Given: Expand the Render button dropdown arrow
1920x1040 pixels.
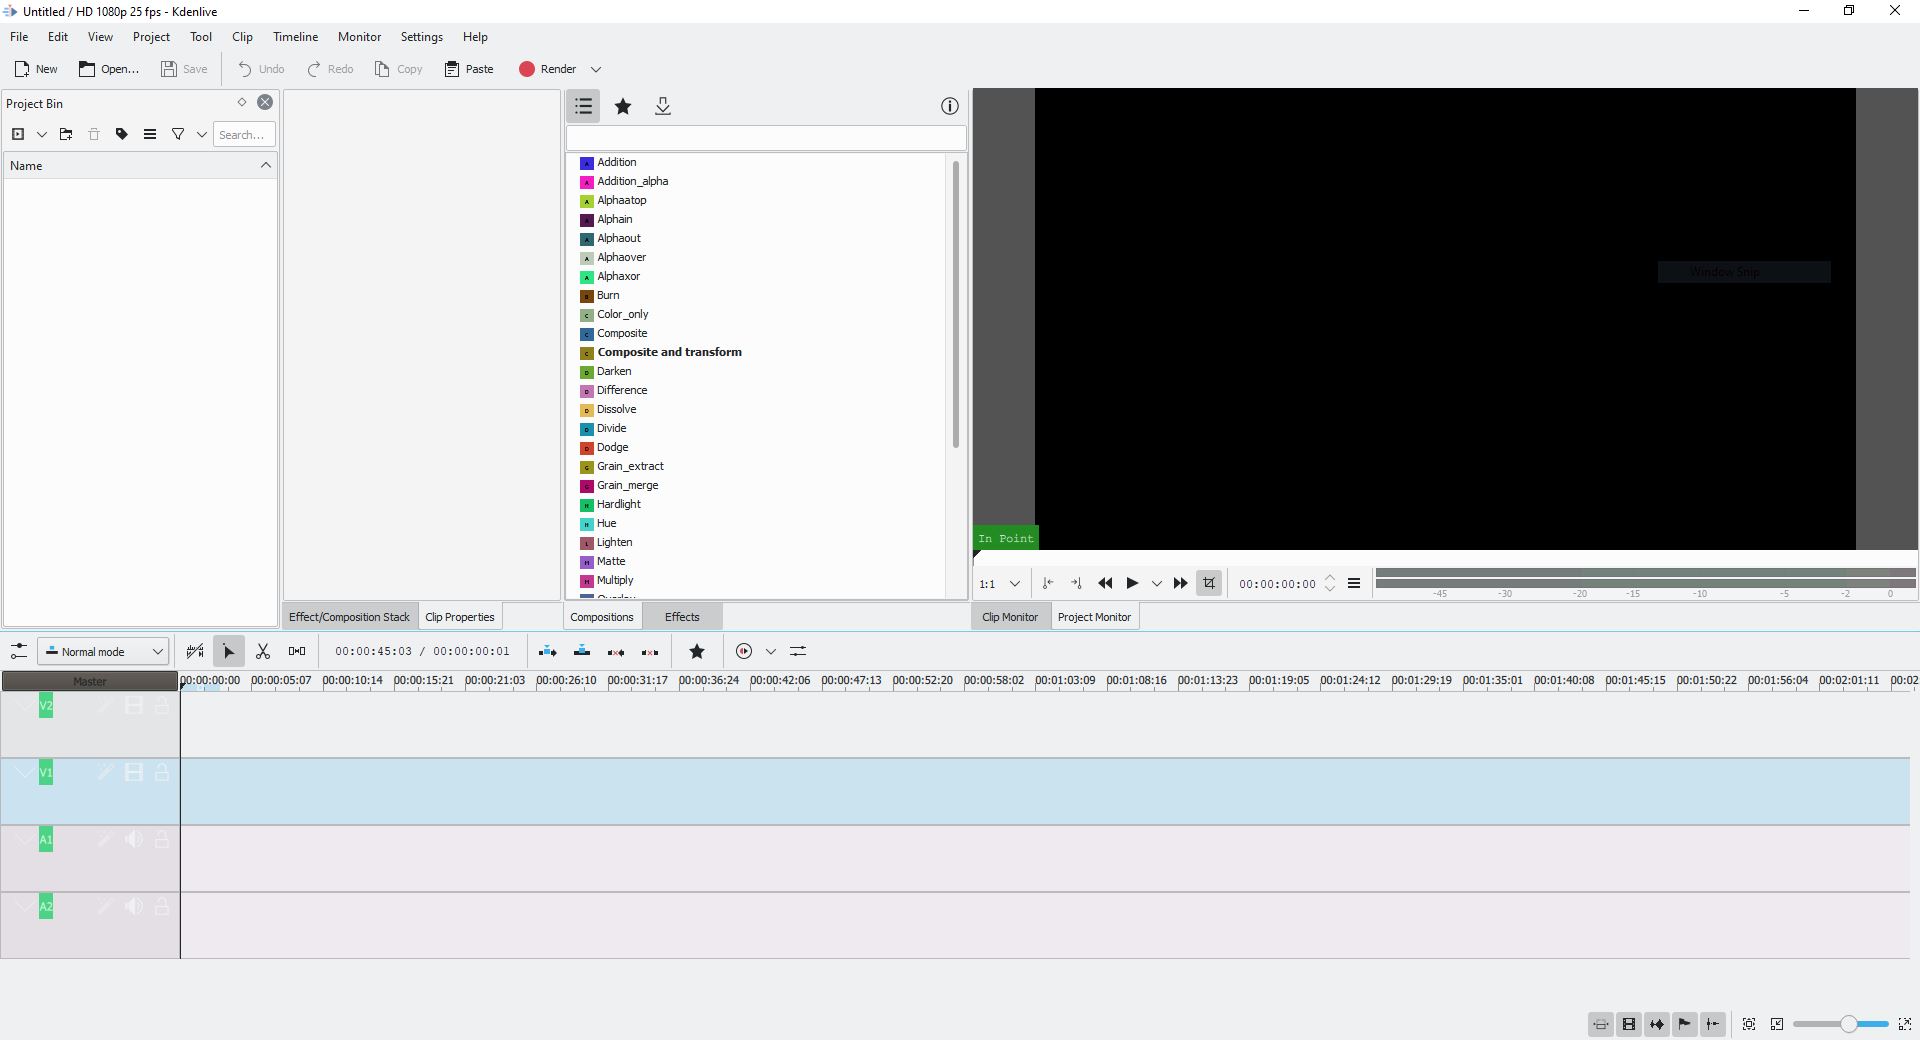Looking at the screenshot, I should (596, 69).
